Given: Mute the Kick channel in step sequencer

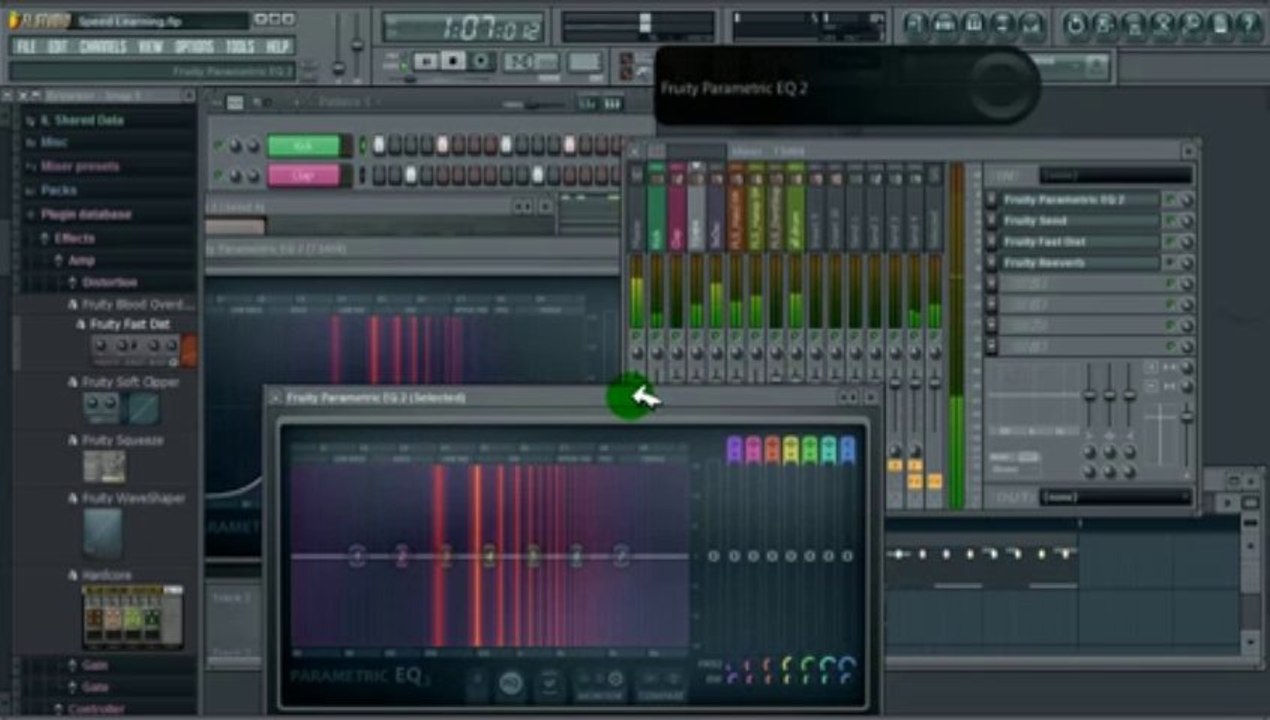Looking at the screenshot, I should 218,145.
